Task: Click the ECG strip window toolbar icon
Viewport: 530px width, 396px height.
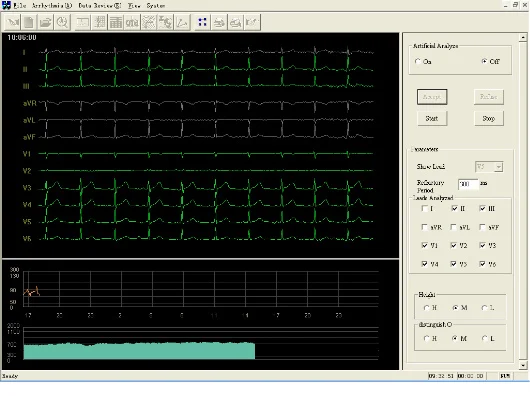Action: [x=83, y=22]
